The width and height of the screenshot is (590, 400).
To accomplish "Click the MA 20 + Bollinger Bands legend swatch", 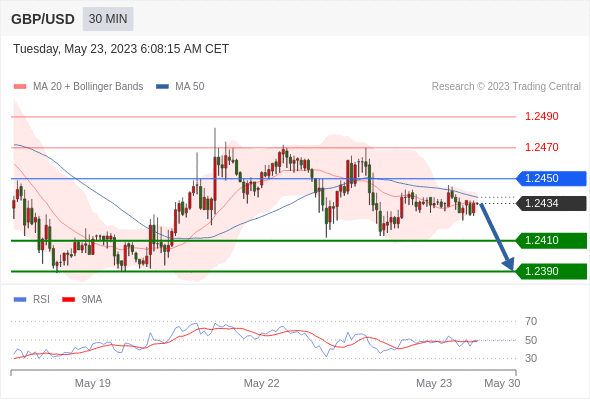I will point(20,87).
